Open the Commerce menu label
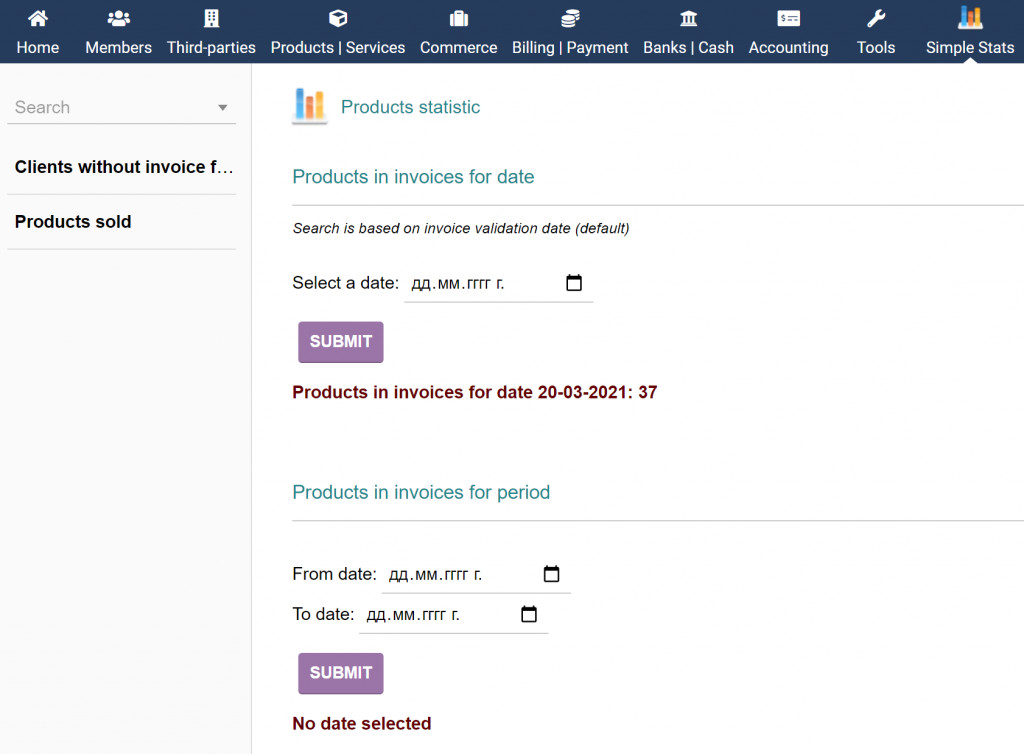This screenshot has width=1024, height=754. (458, 48)
